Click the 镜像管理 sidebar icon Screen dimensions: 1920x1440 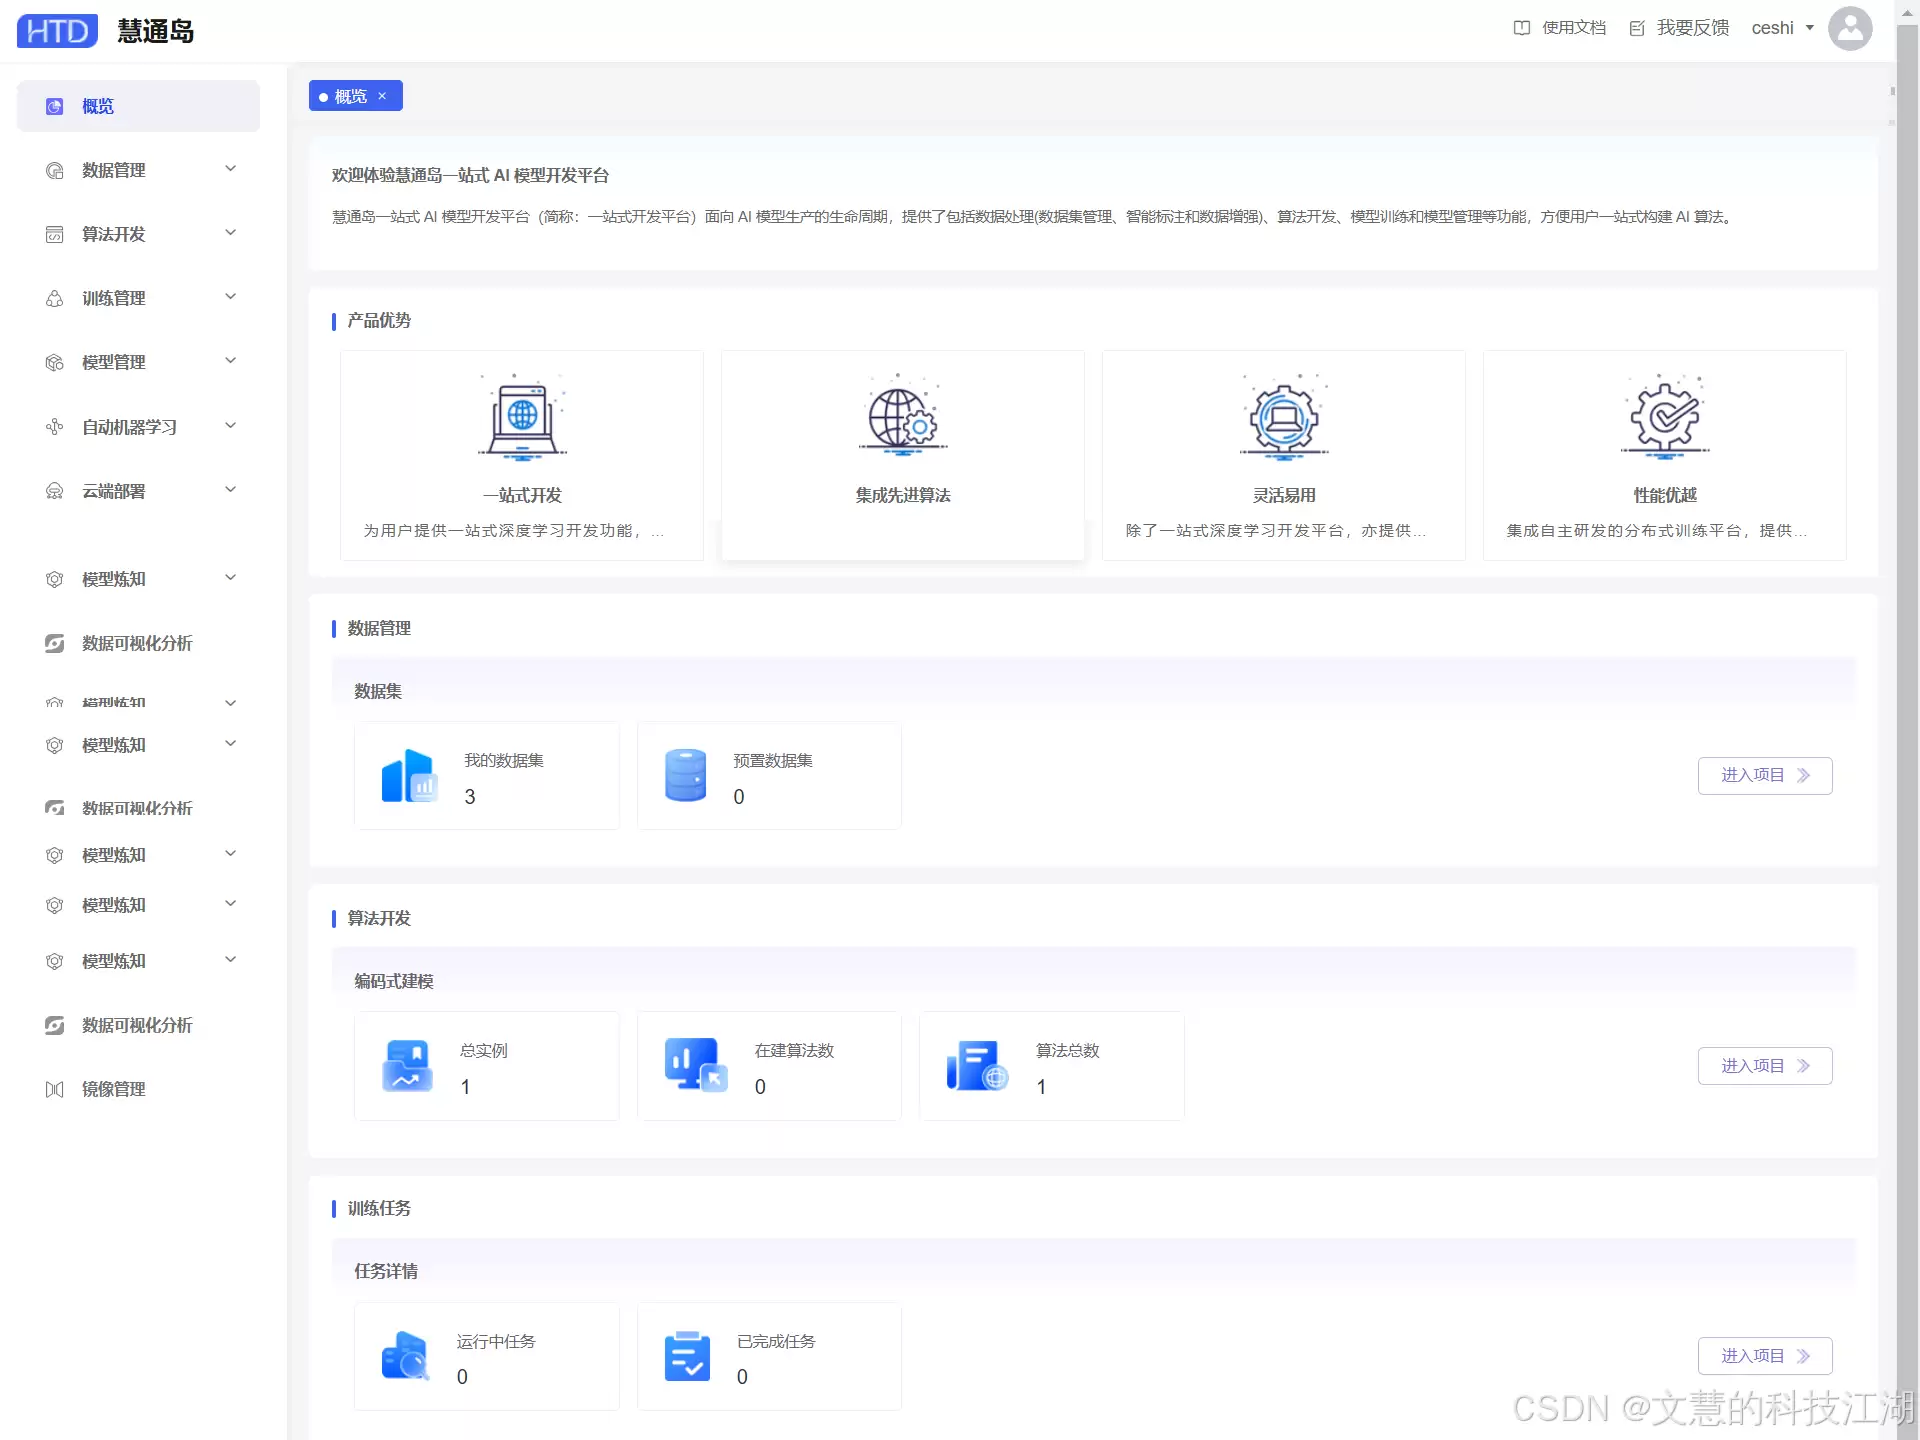pos(55,1089)
